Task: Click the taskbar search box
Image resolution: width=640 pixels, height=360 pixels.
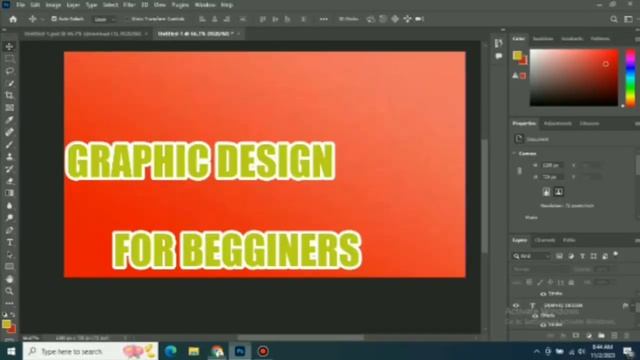Action: tap(91, 351)
